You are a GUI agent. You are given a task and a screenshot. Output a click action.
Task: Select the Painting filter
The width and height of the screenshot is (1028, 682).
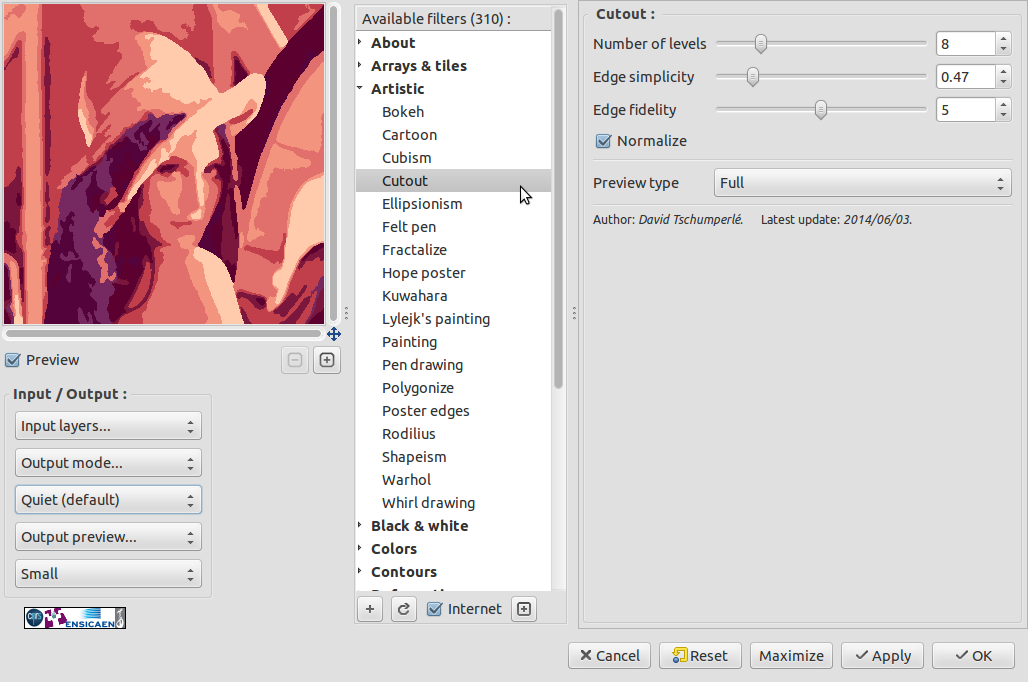410,342
